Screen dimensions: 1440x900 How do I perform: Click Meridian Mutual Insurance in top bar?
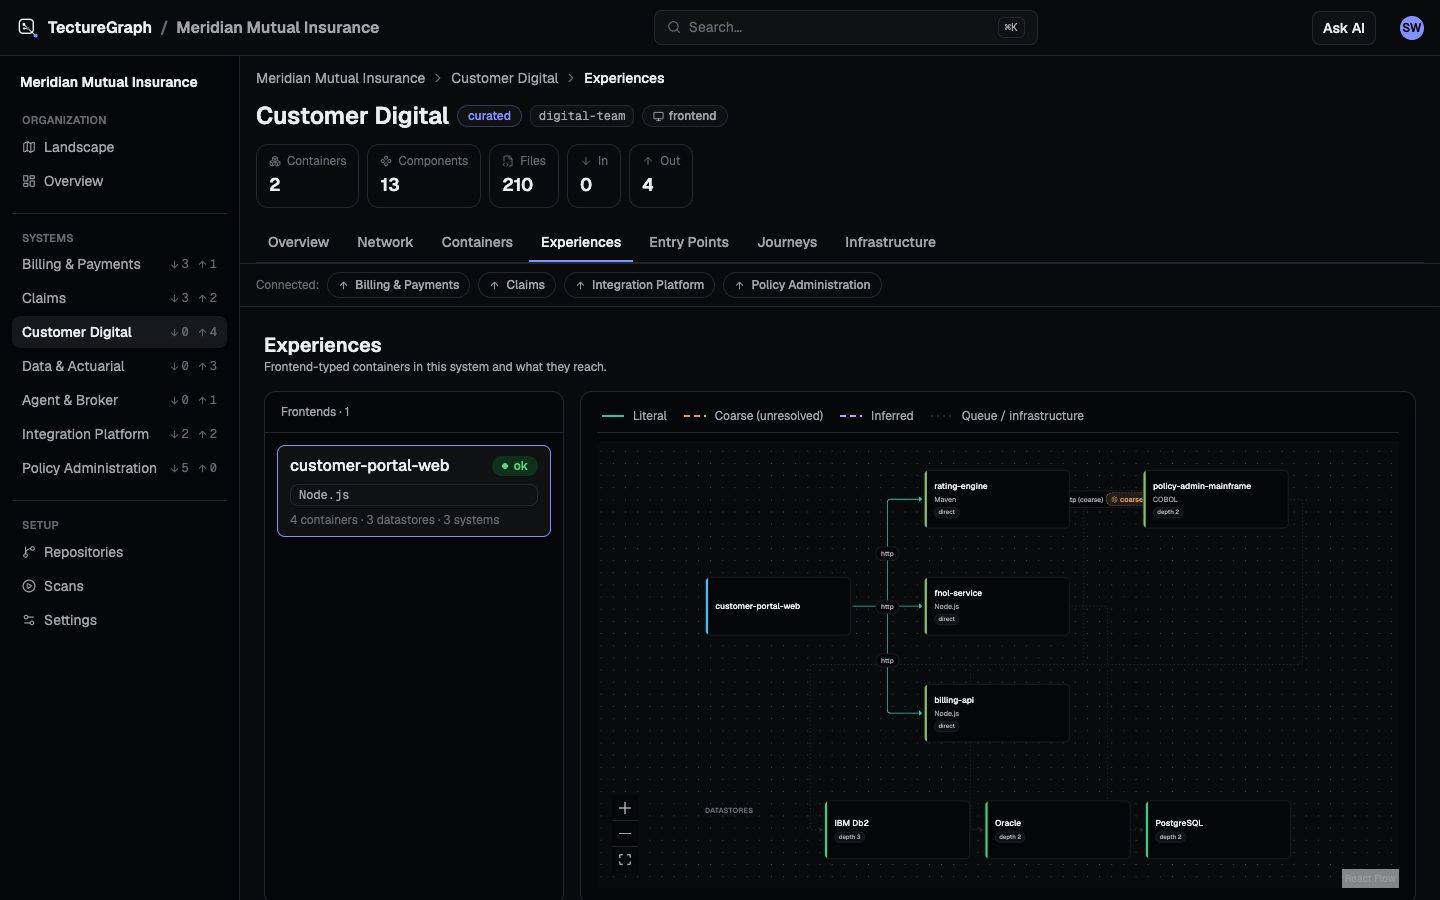(277, 28)
